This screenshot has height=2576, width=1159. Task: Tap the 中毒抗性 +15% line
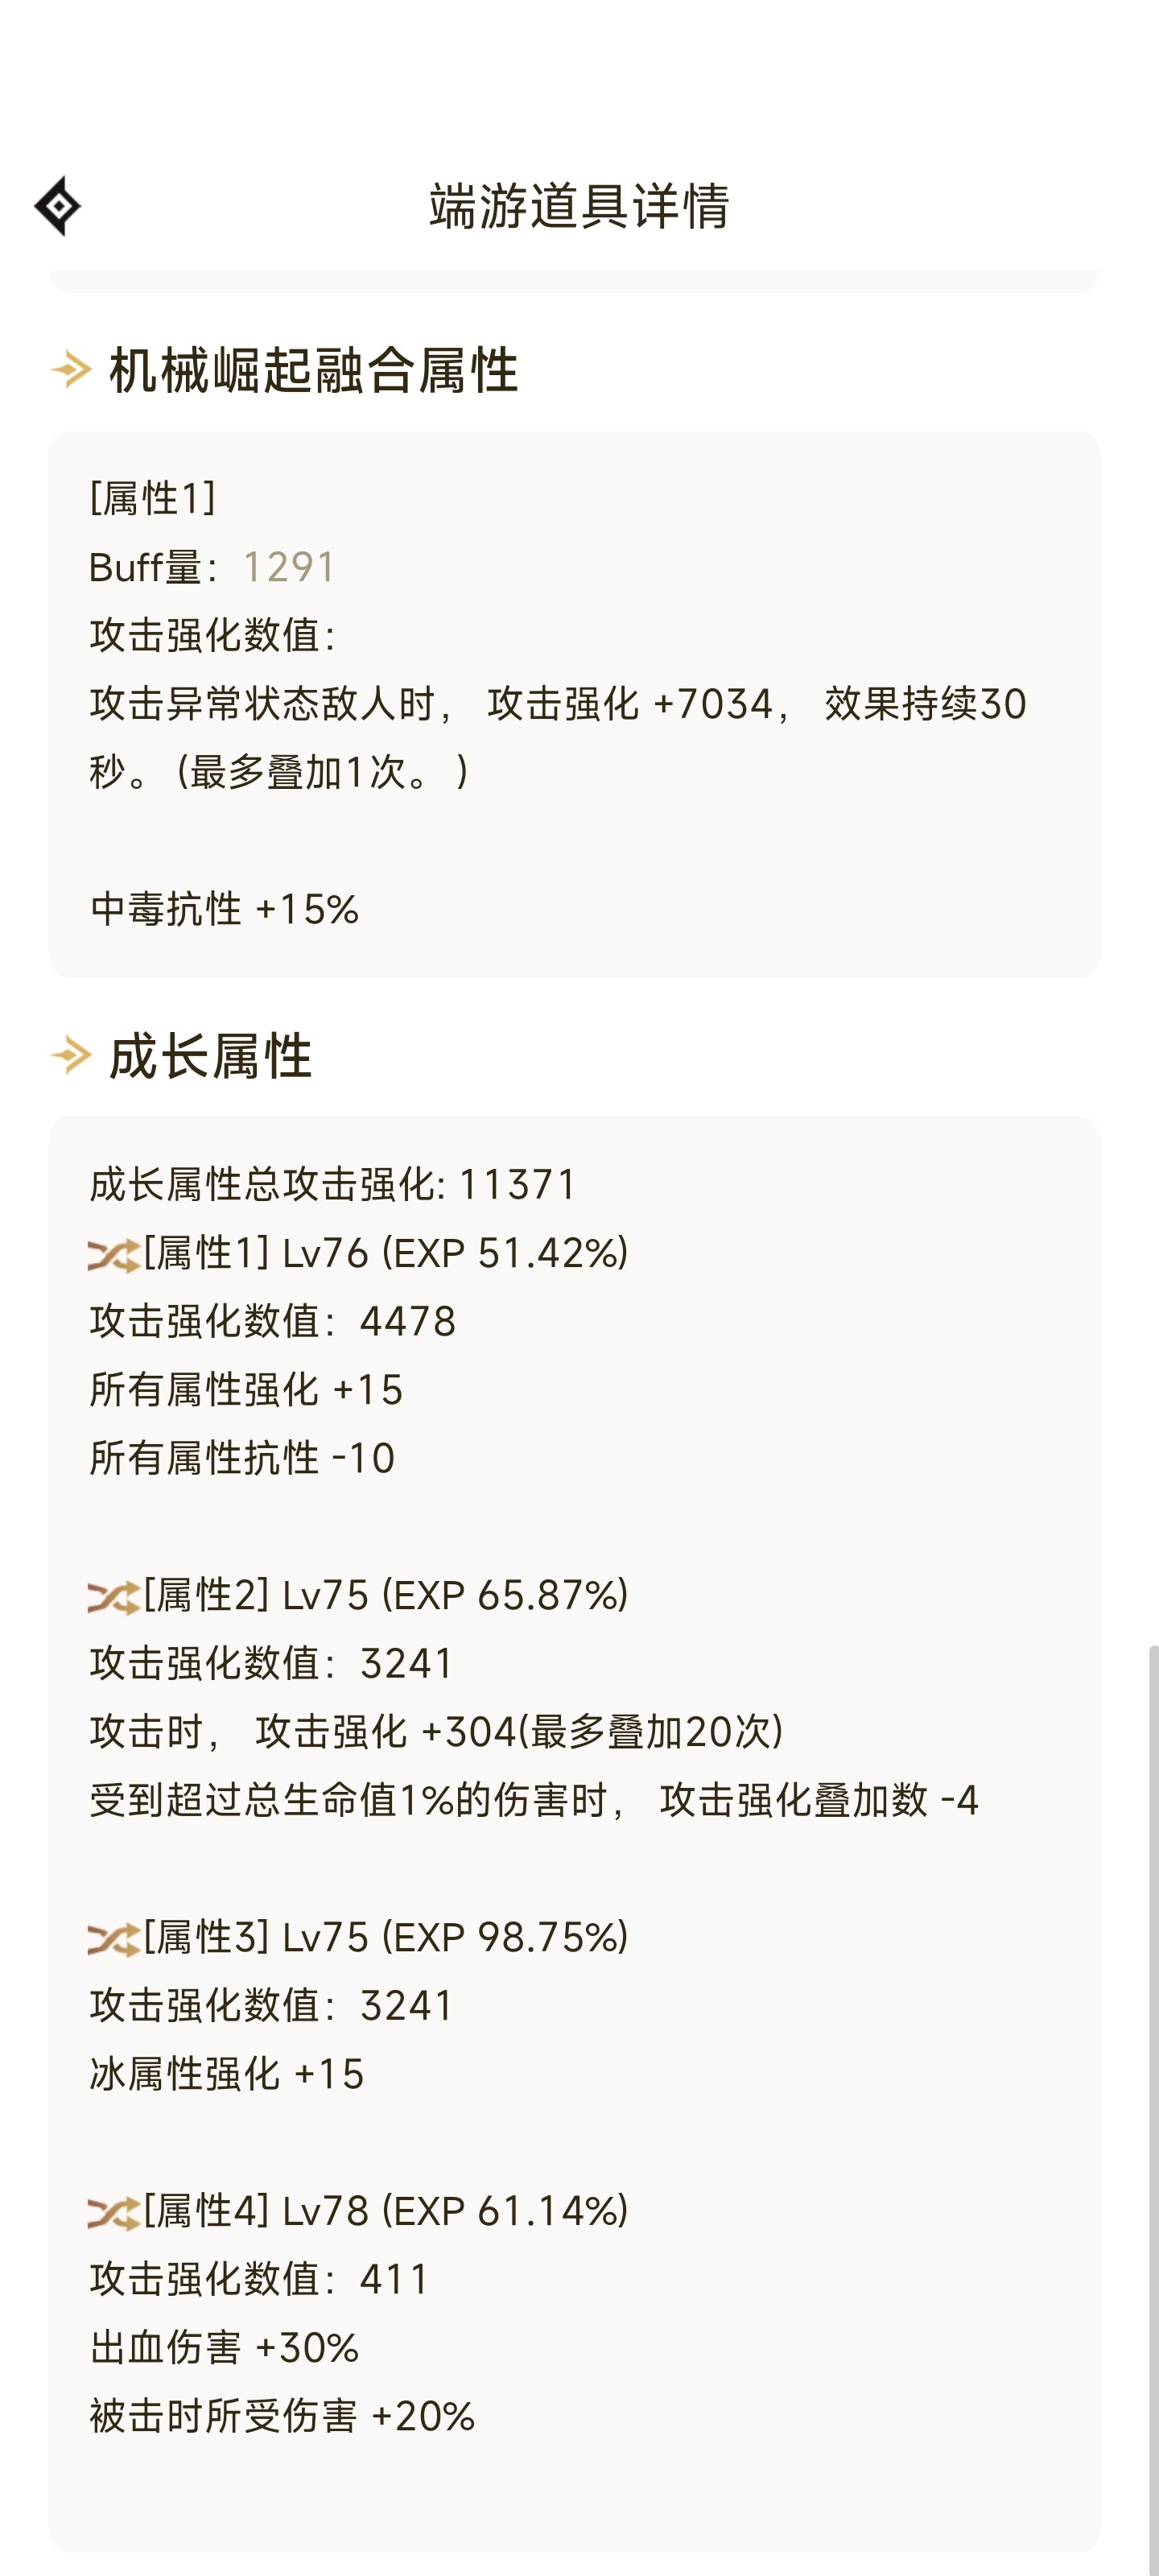click(x=224, y=908)
